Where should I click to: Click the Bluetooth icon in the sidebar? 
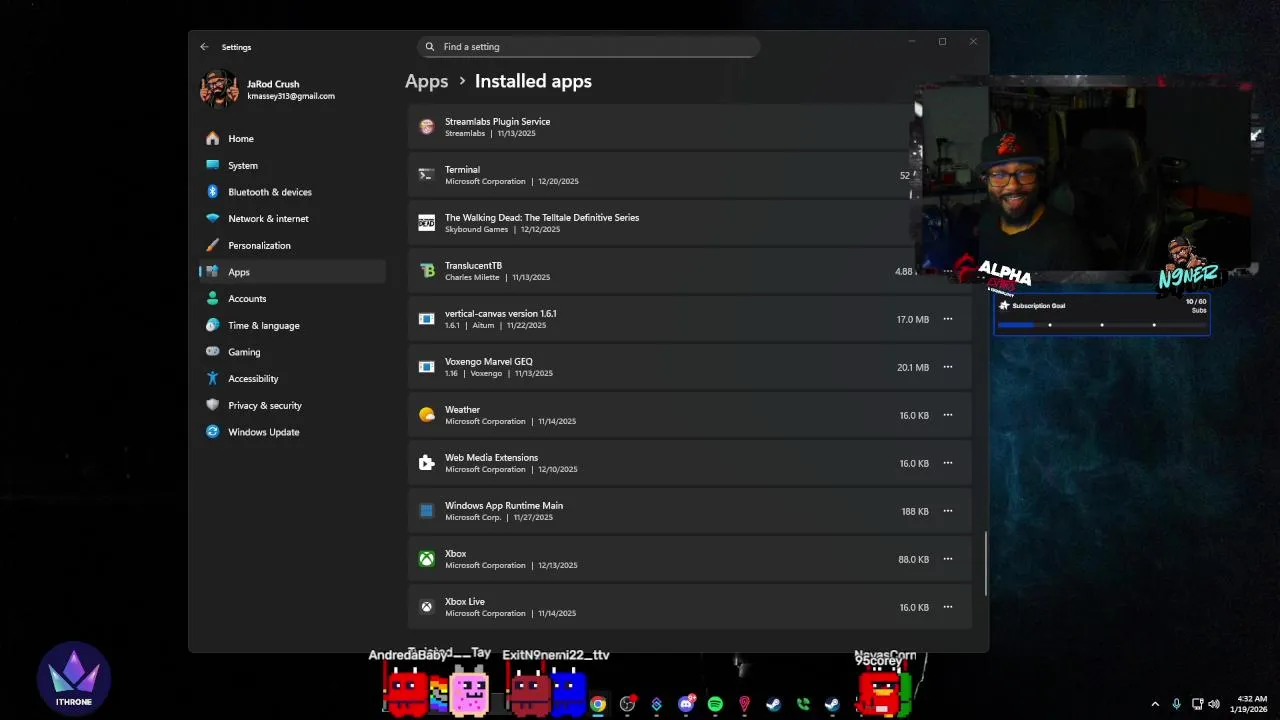point(212,192)
